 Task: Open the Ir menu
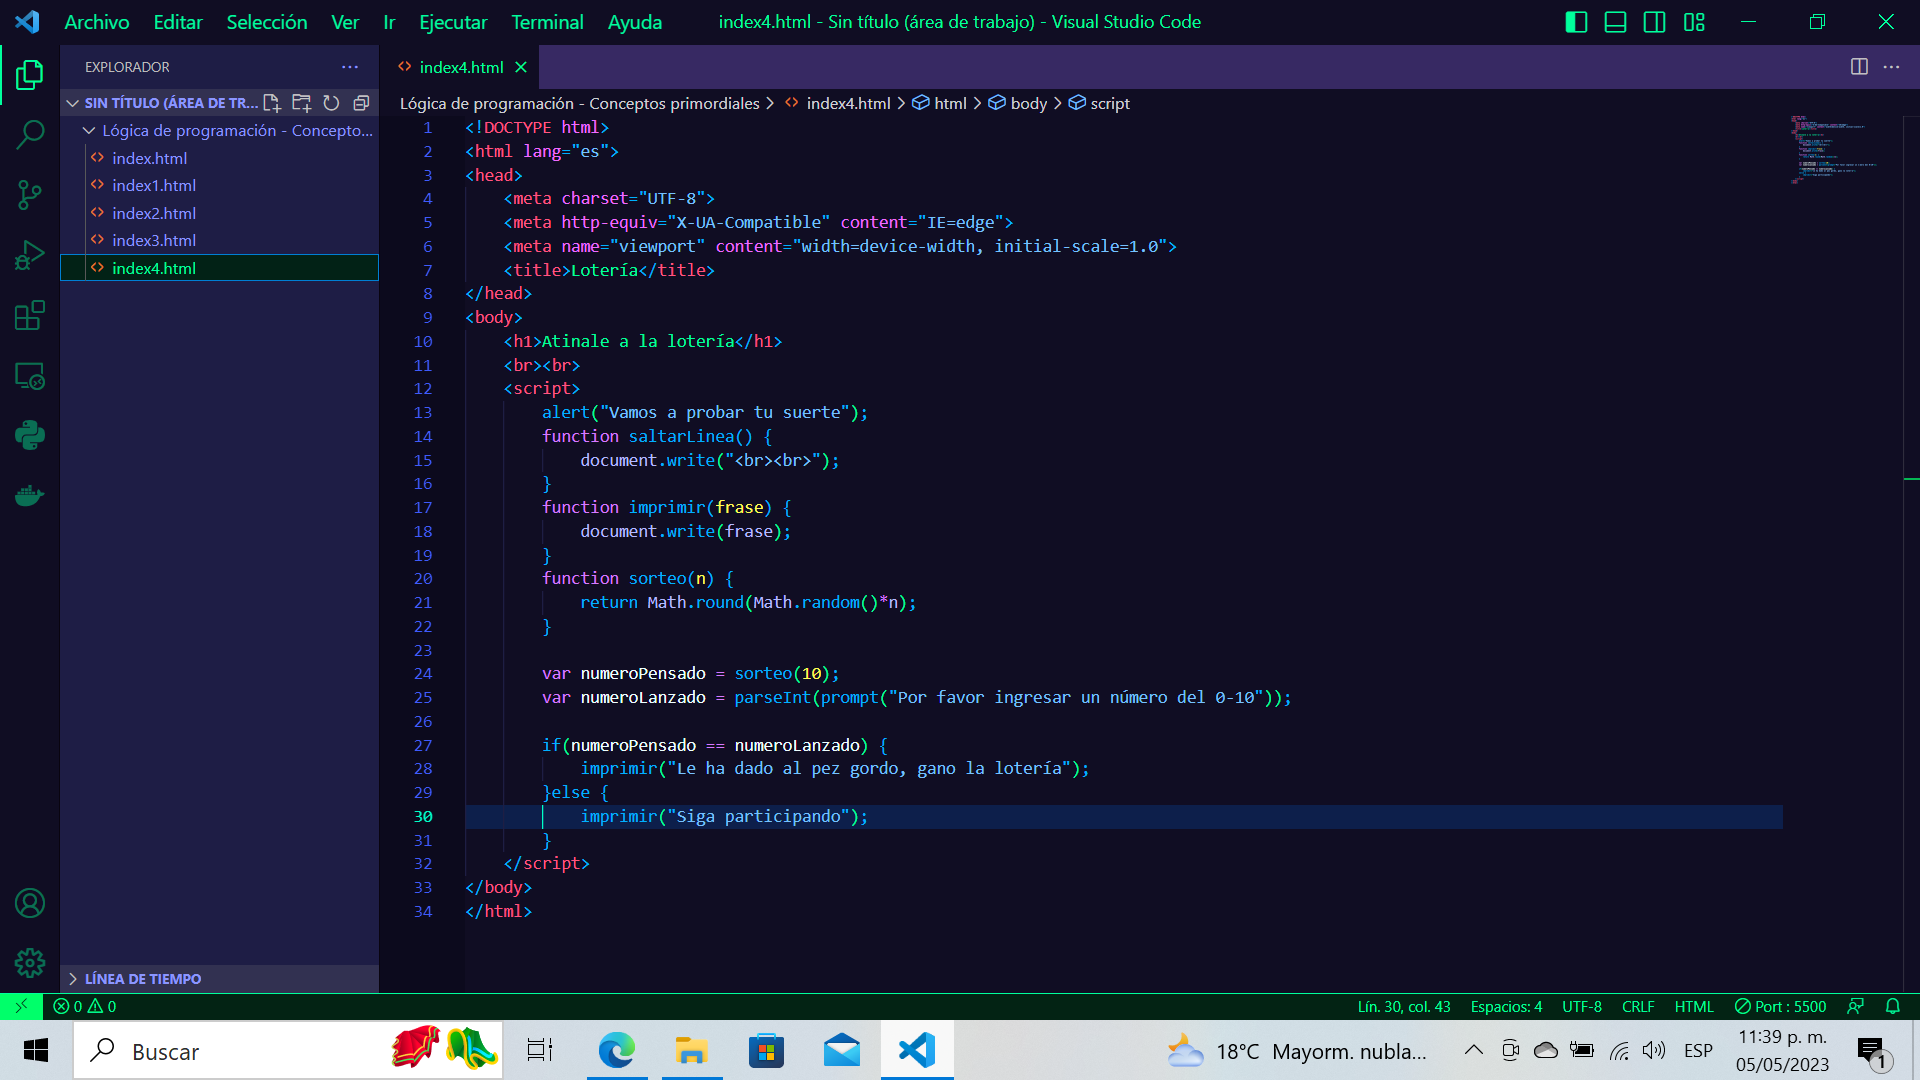[x=389, y=22]
